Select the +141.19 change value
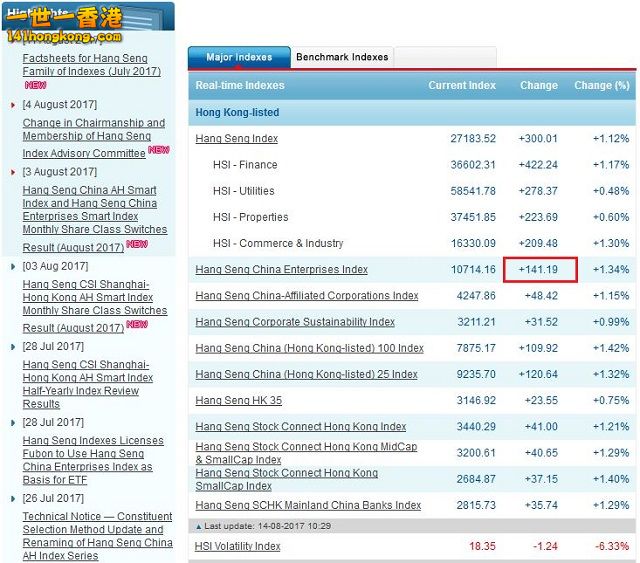The width and height of the screenshot is (640, 563). click(538, 269)
